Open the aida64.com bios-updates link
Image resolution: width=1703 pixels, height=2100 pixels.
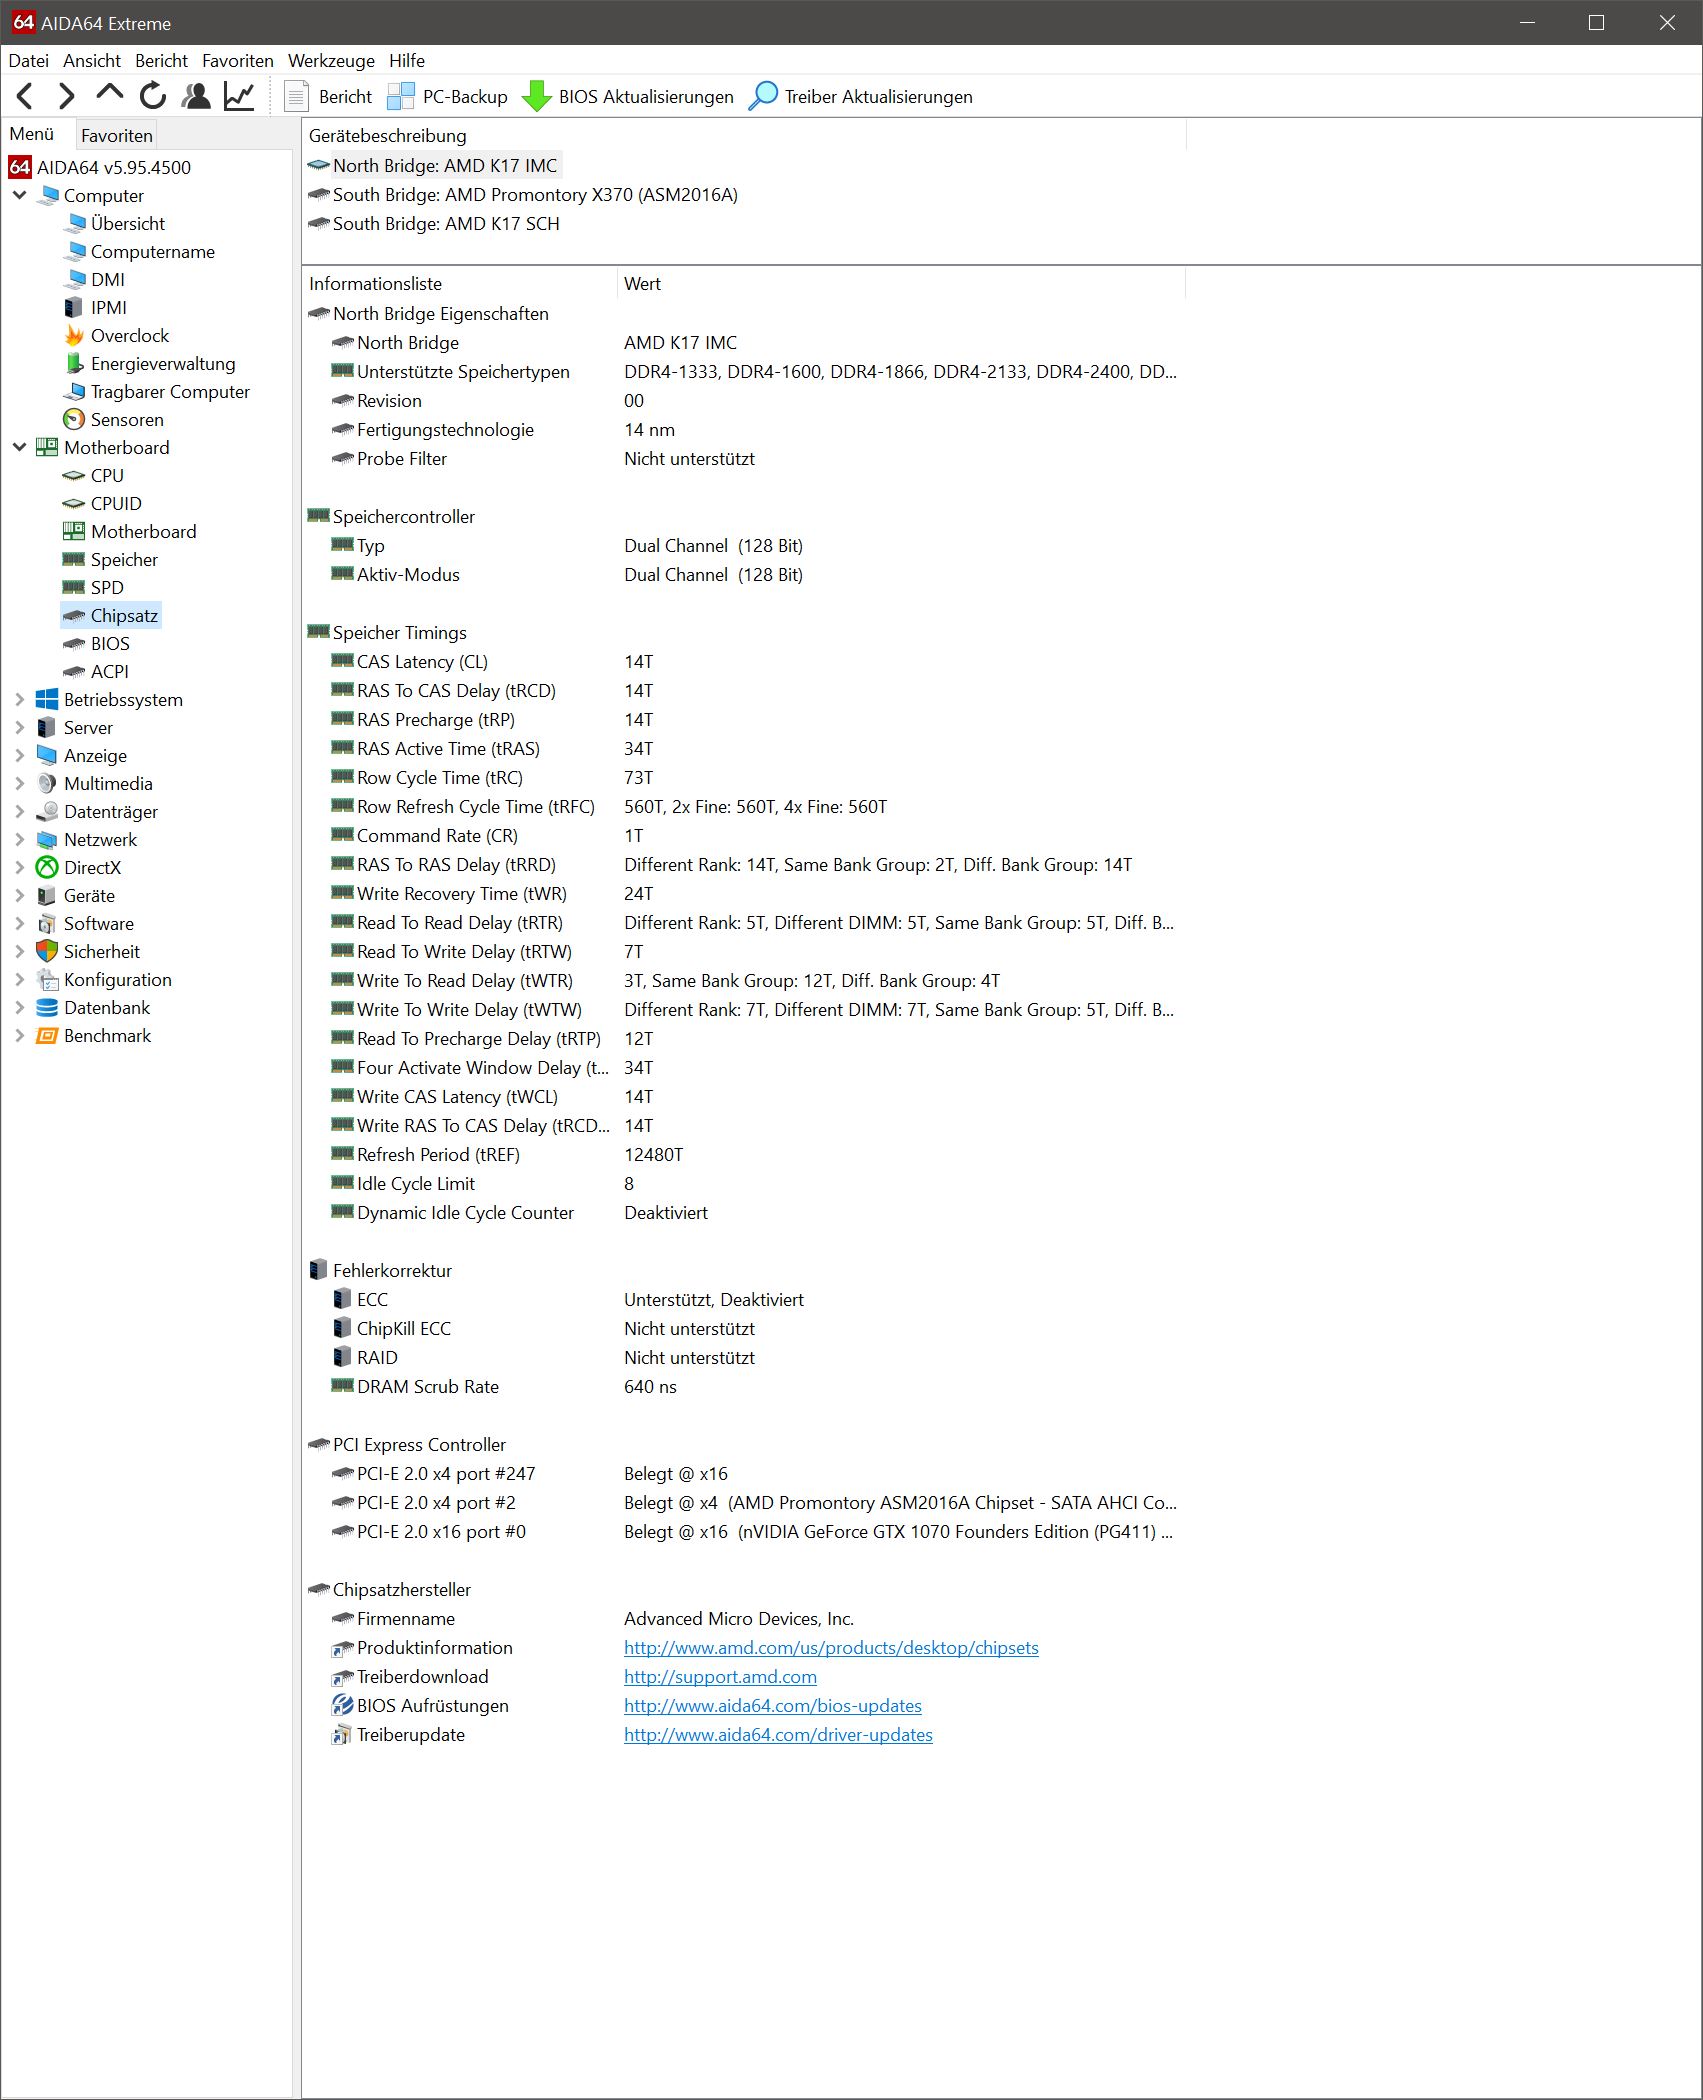click(772, 1705)
